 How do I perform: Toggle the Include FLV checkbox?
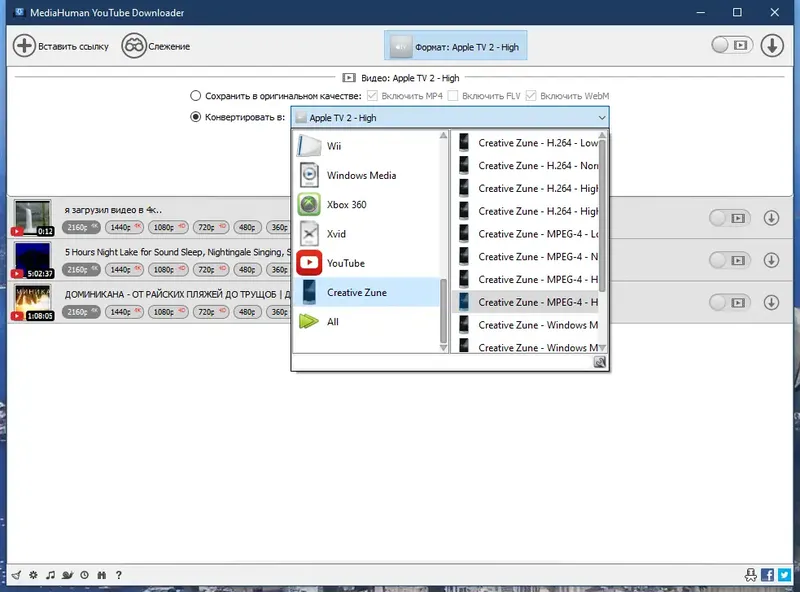[453, 95]
